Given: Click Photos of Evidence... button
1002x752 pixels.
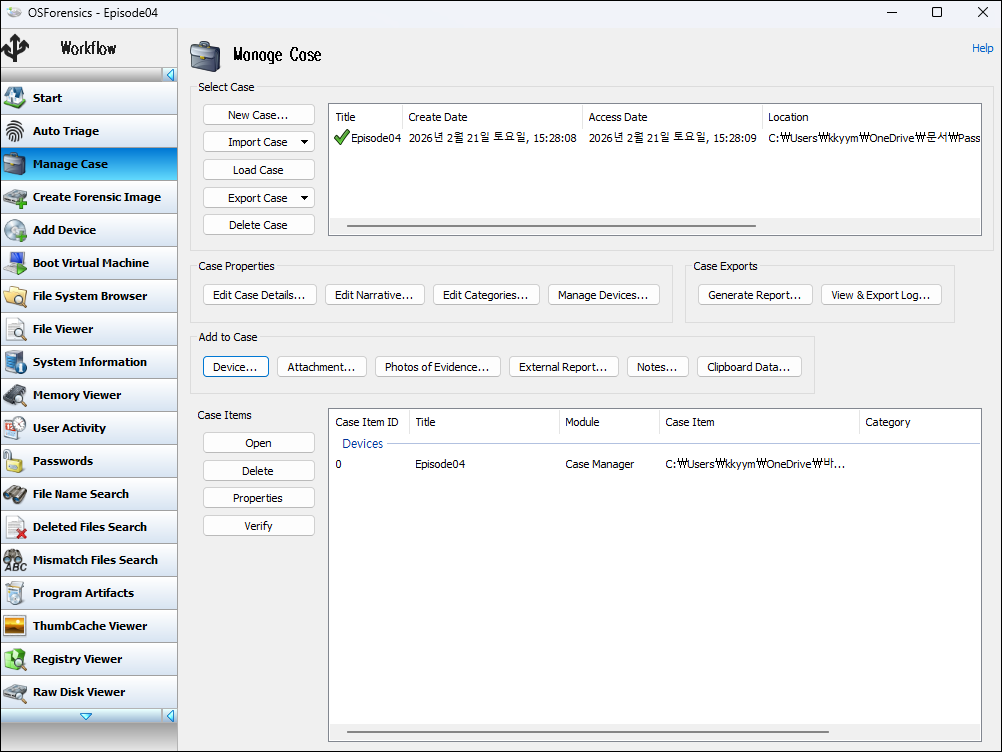Looking at the screenshot, I should coord(437,367).
